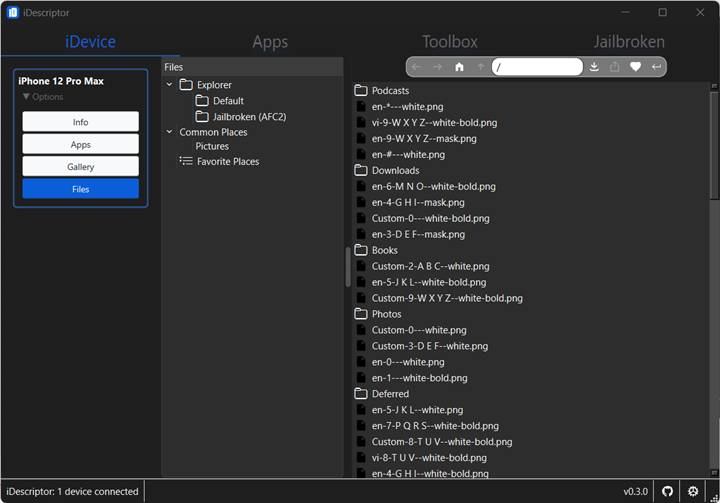Open the Deferred folder icon

tap(361, 394)
